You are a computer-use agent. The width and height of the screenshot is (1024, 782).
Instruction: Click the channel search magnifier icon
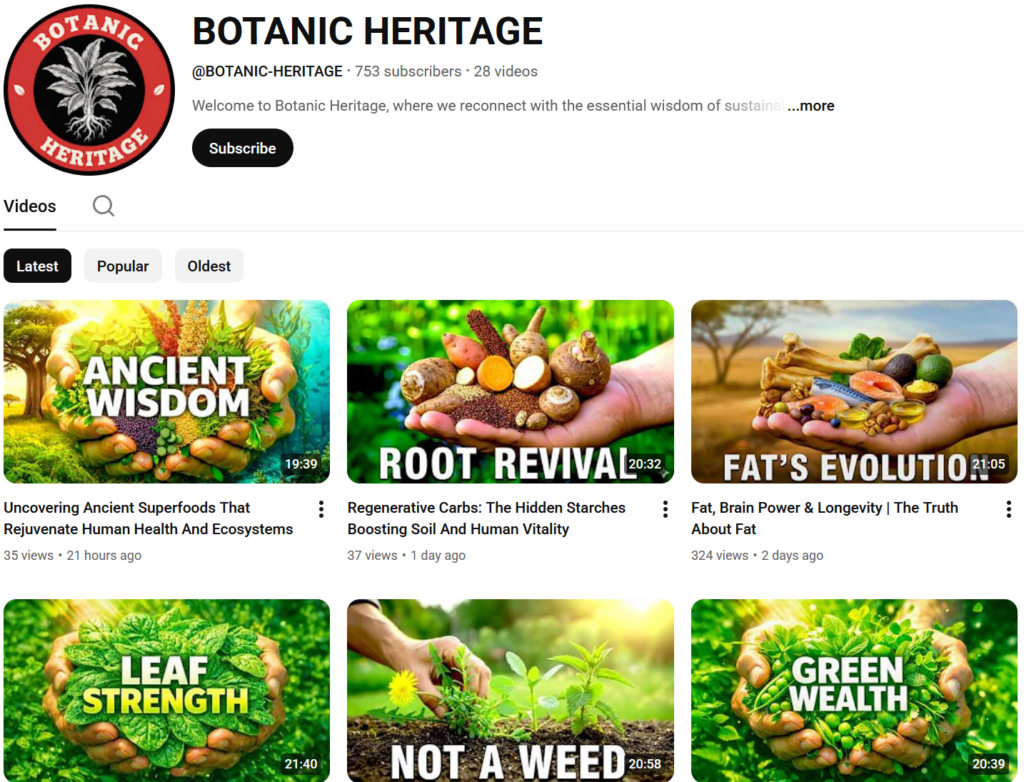[103, 206]
